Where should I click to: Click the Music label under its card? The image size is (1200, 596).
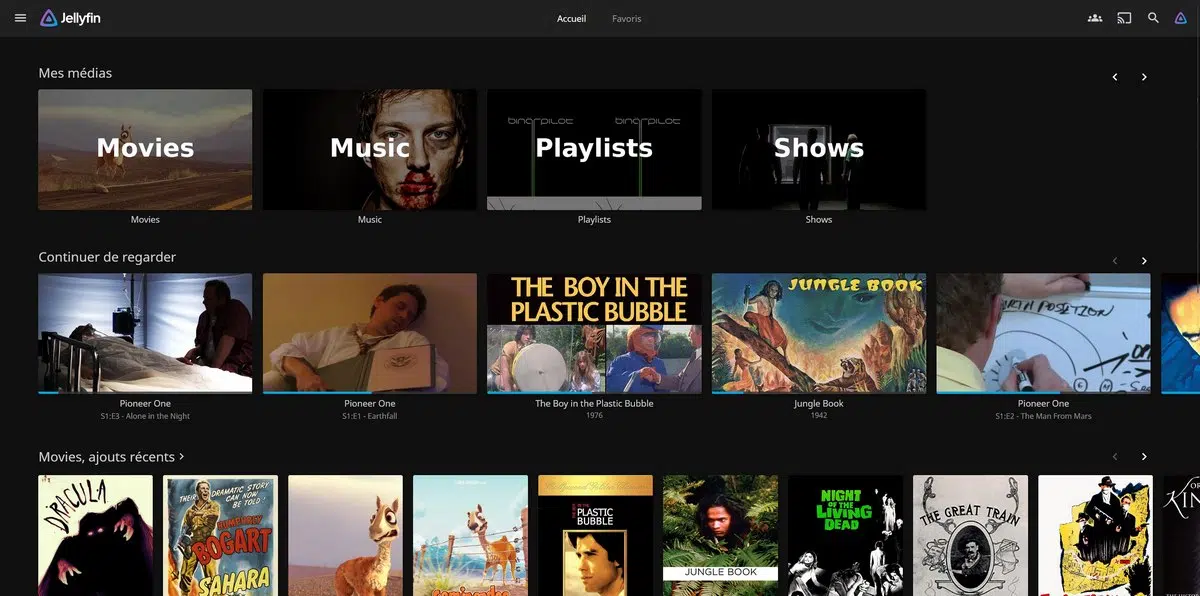click(x=370, y=219)
